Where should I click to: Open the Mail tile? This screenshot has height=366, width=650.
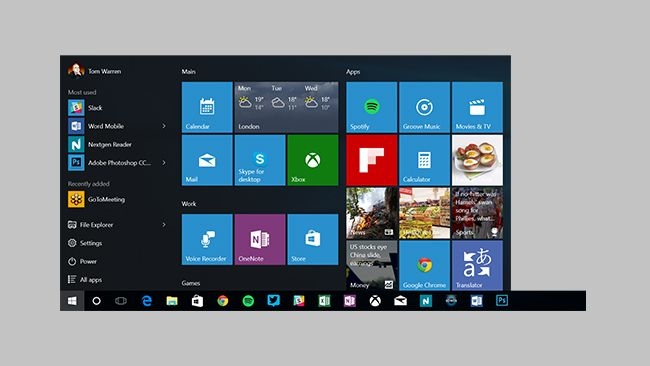coord(207,160)
